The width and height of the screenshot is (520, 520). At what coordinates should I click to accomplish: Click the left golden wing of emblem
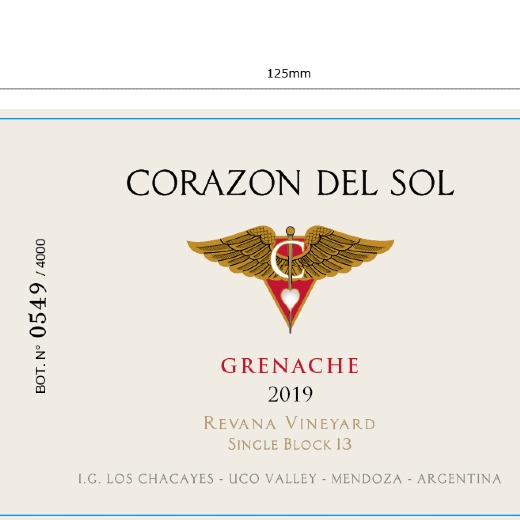[x=233, y=250]
